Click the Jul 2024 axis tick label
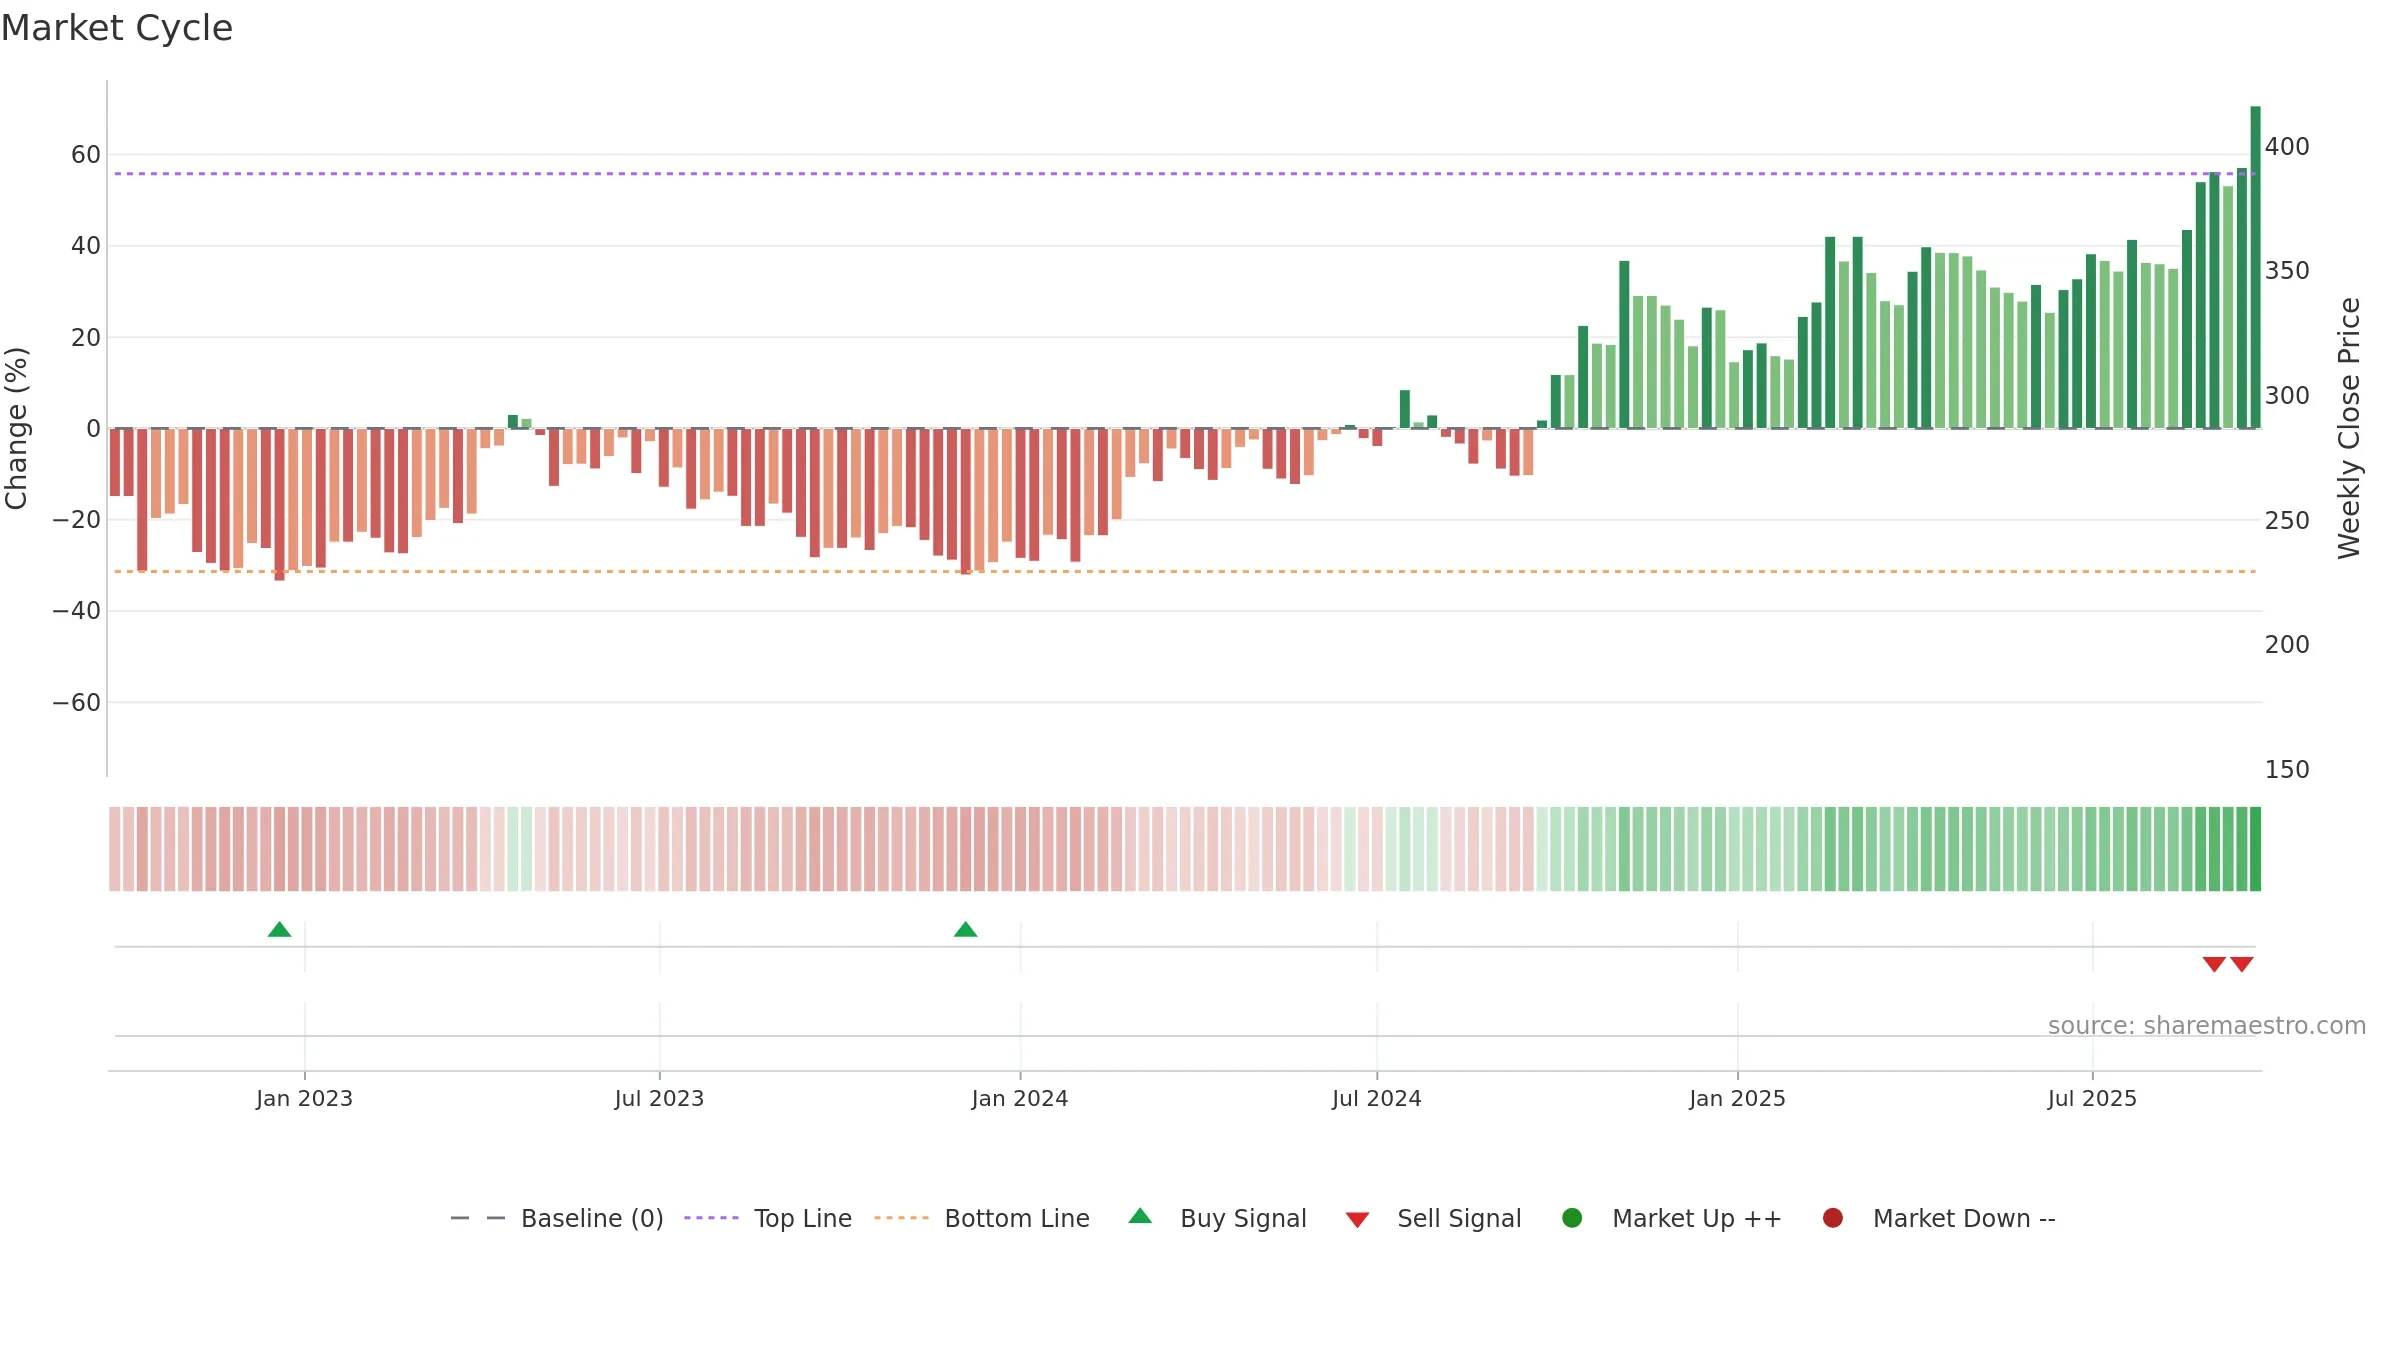Image resolution: width=2400 pixels, height=1350 pixels. (1376, 1099)
